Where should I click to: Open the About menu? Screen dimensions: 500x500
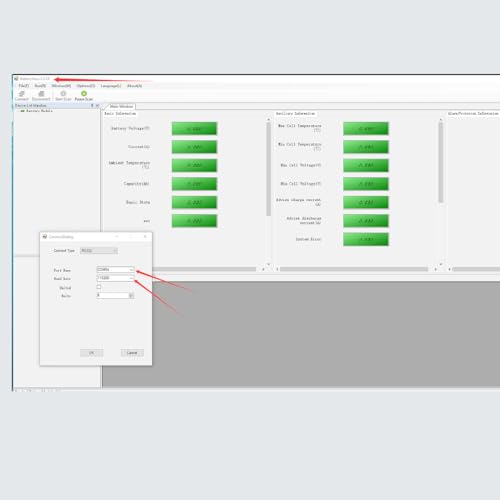134,86
